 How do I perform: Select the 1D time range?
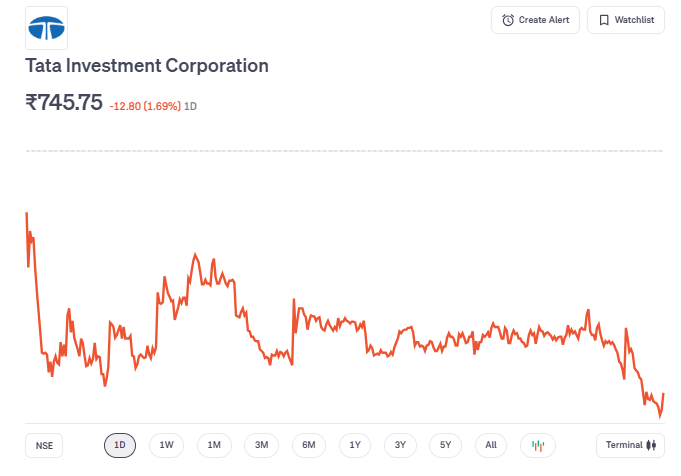tap(120, 445)
